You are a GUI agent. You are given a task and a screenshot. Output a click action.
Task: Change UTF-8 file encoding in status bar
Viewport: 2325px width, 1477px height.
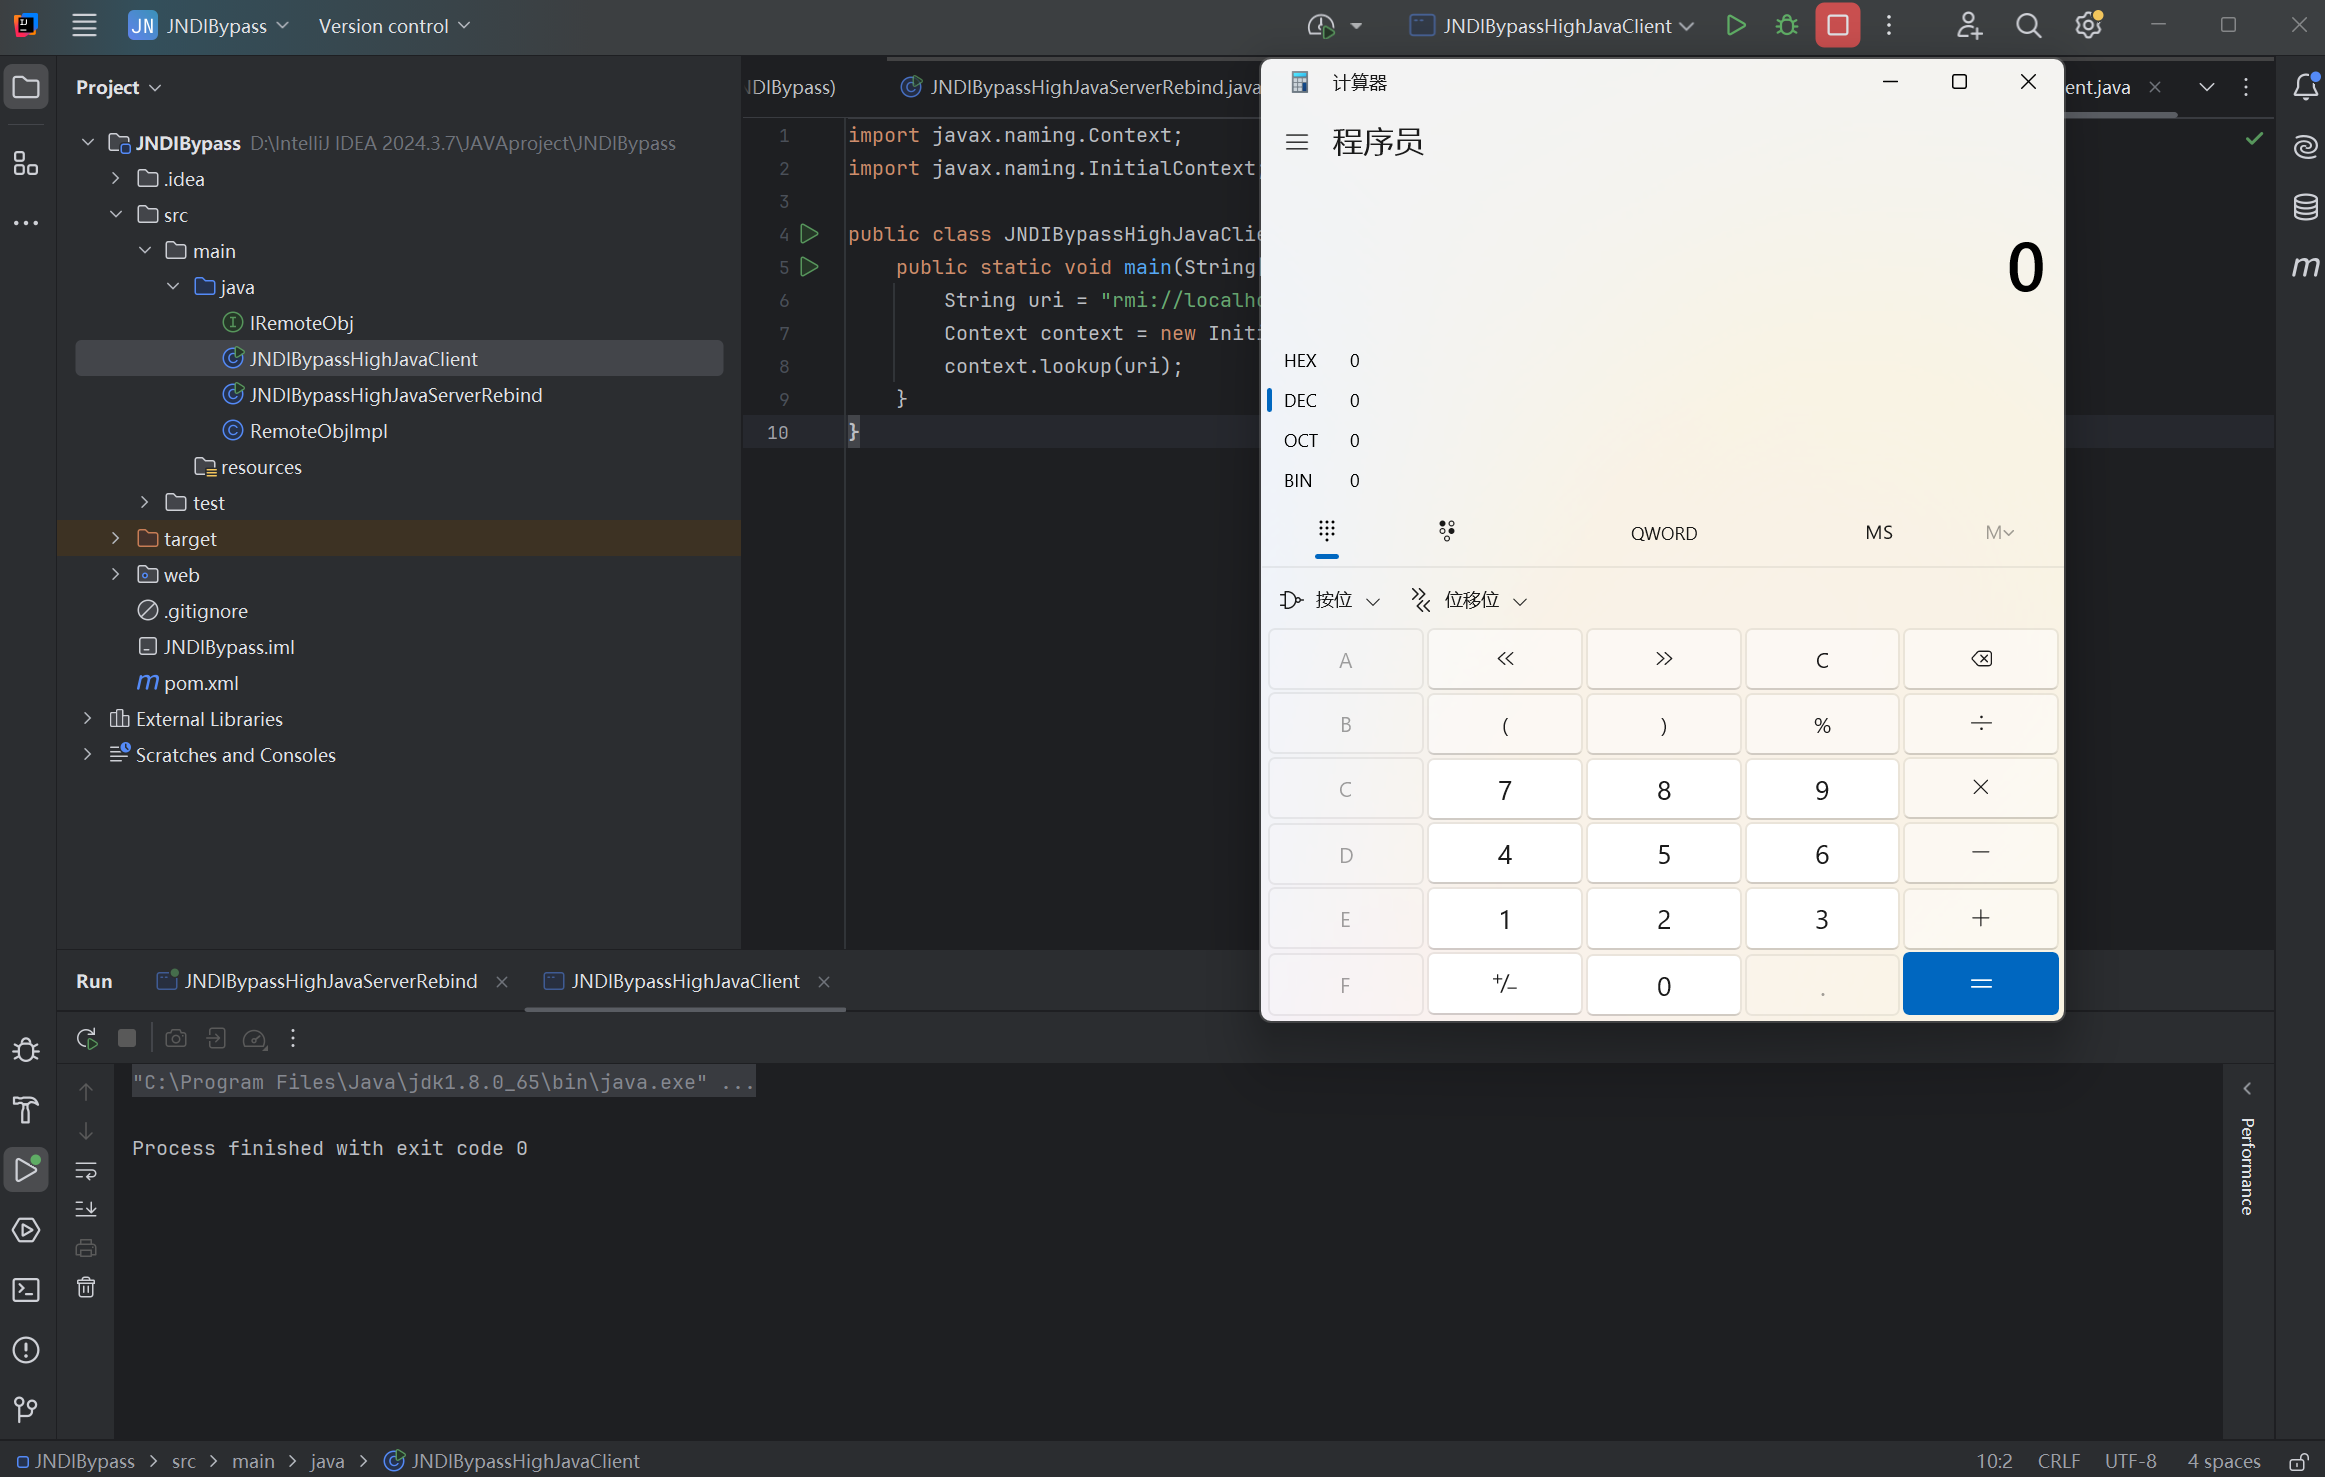click(2130, 1461)
